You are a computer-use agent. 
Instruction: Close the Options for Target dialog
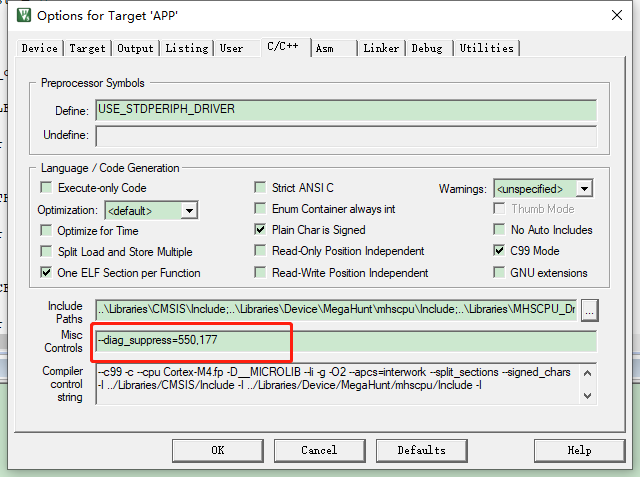[617, 16]
